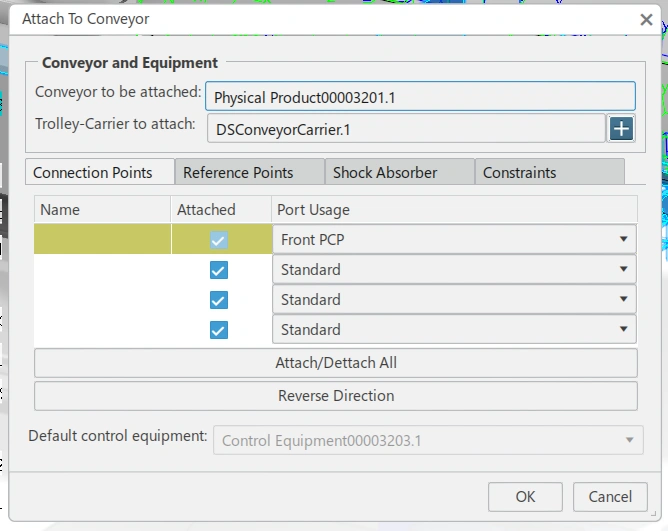Uncheck the Attached checkbox in Front PCP row
The image size is (668, 531).
(219, 240)
